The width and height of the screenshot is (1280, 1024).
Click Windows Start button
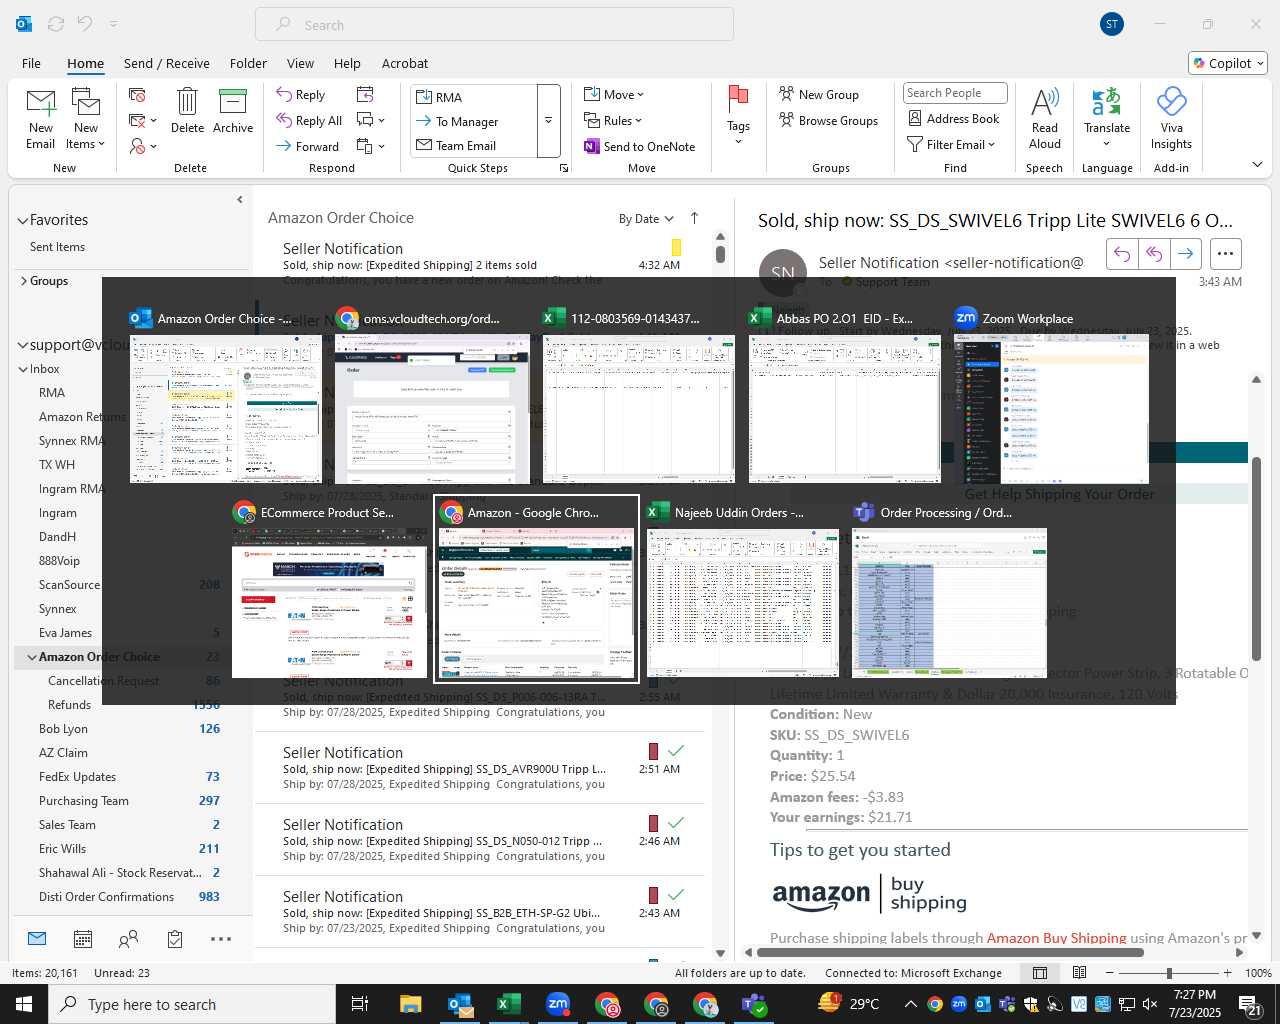tap(24, 1004)
